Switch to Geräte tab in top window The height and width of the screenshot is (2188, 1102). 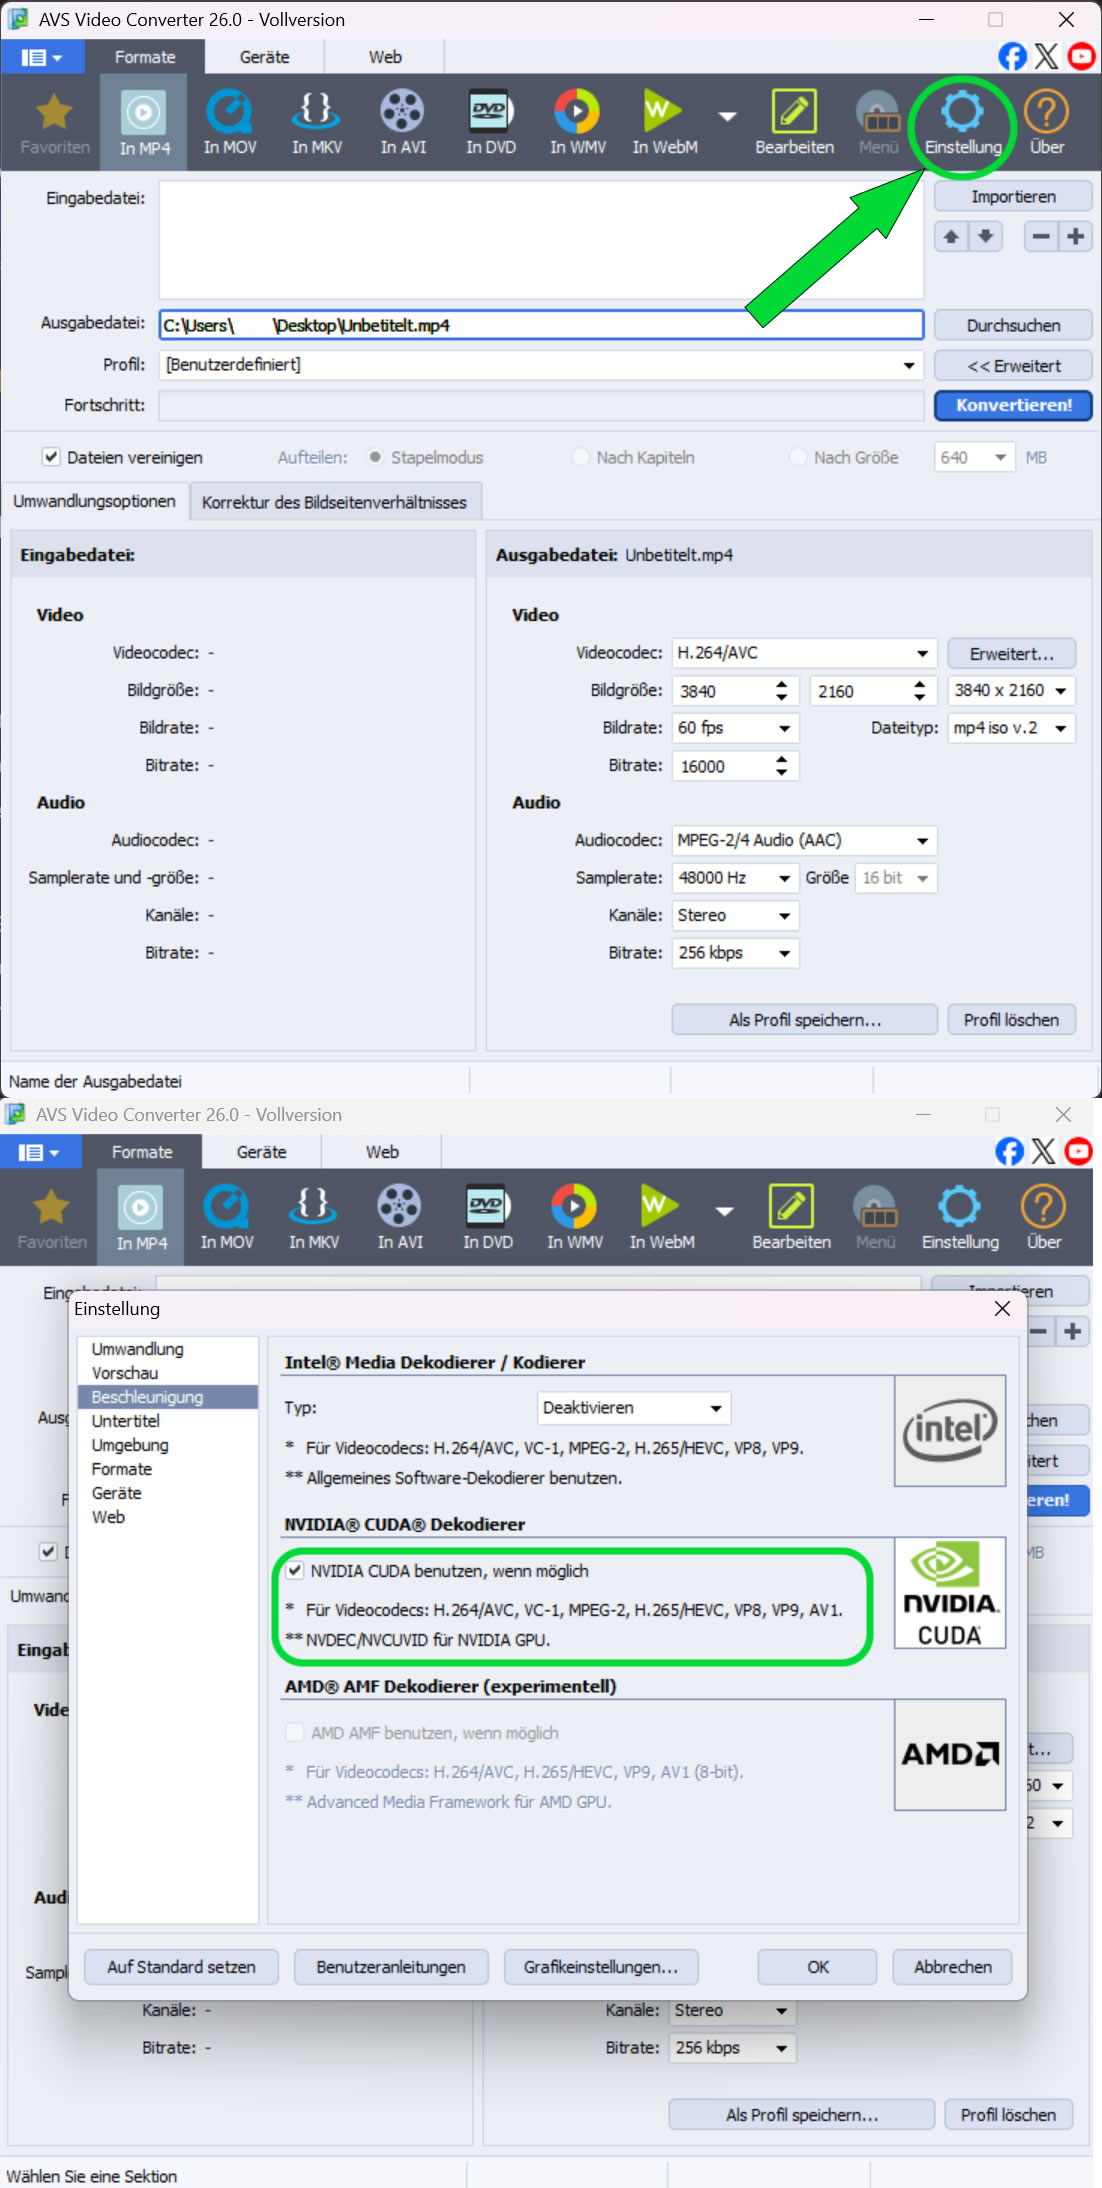coord(264,57)
